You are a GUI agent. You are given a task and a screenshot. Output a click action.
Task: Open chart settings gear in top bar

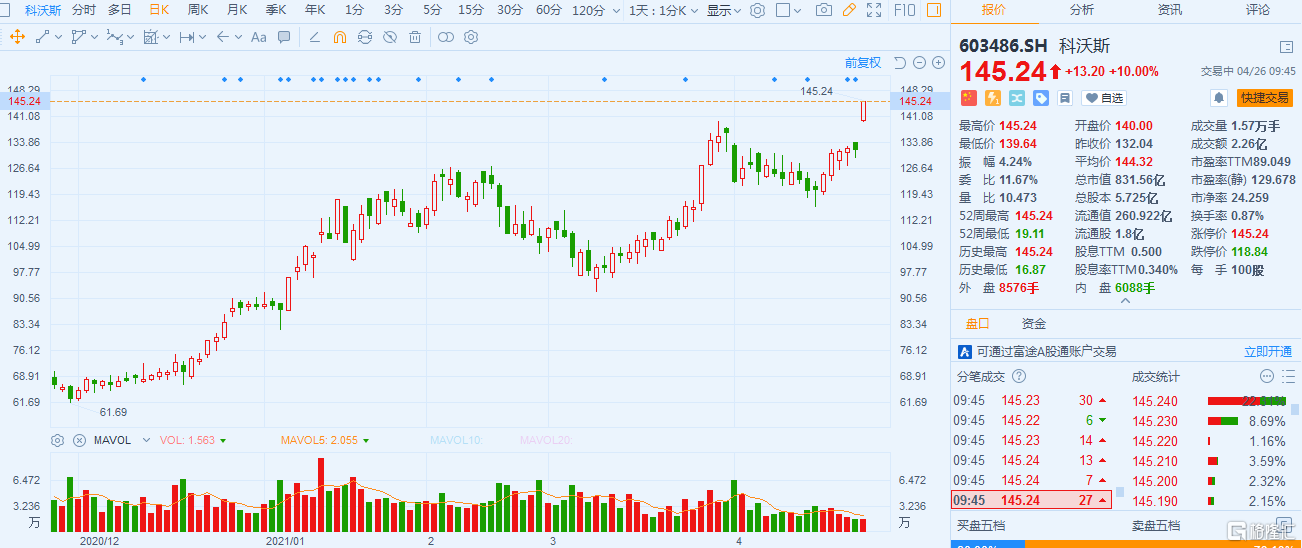point(757,10)
